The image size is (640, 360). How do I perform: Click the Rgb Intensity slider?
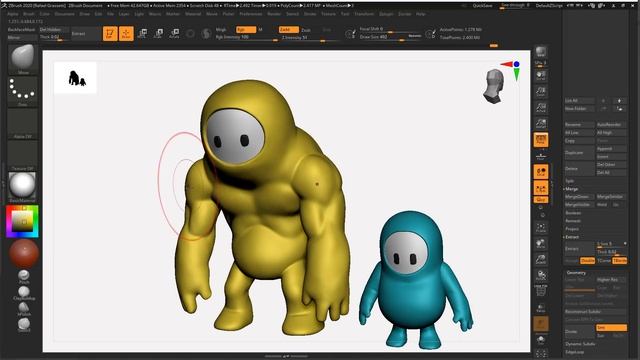[x=247, y=37]
